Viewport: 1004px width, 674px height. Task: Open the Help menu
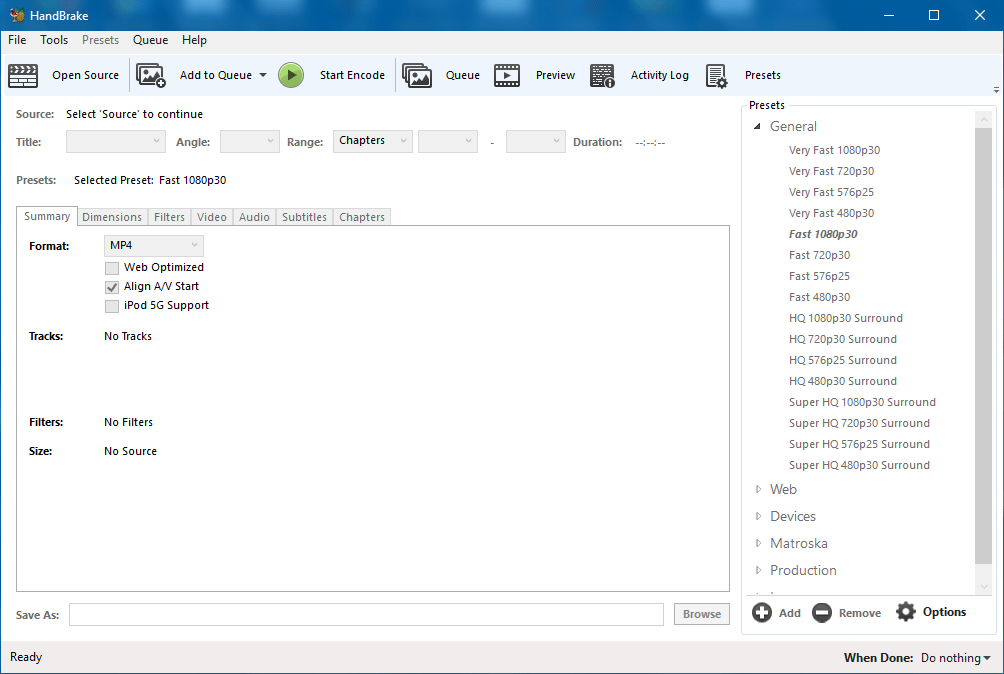[x=194, y=40]
